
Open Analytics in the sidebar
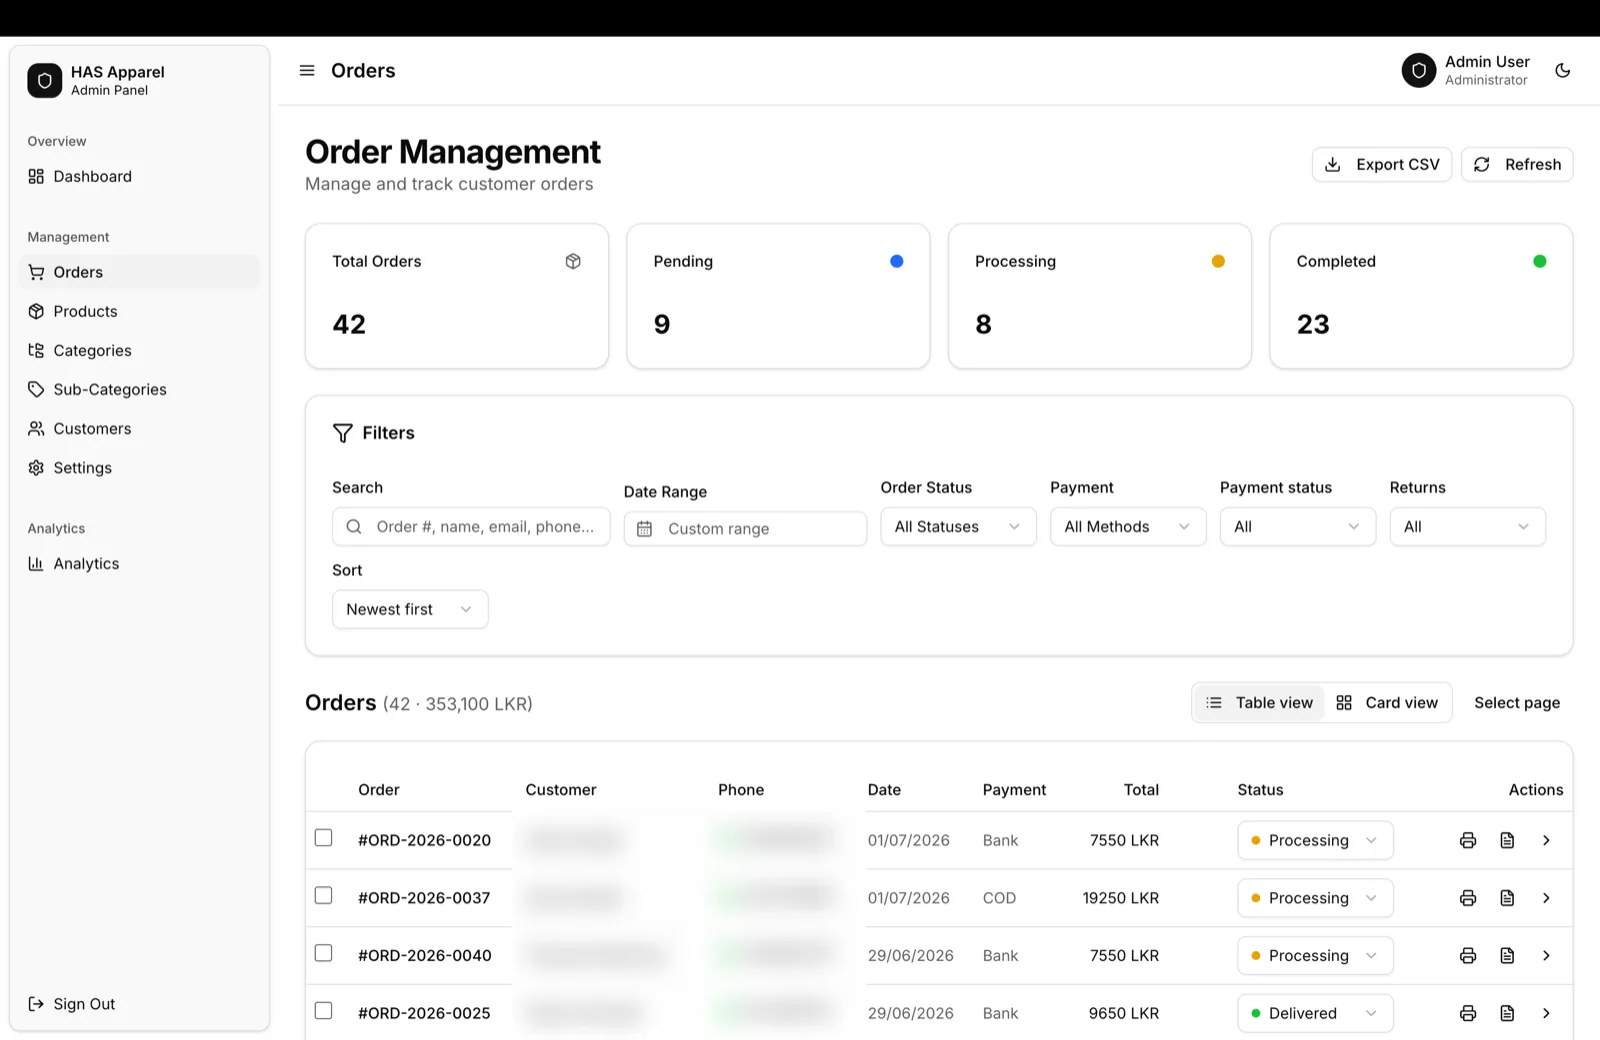139,564
